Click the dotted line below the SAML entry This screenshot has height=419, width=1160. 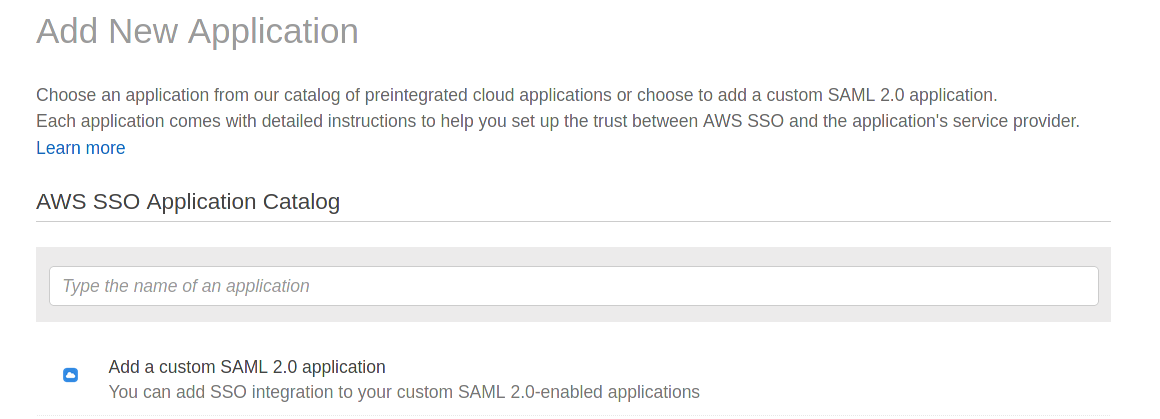[x=573, y=415]
